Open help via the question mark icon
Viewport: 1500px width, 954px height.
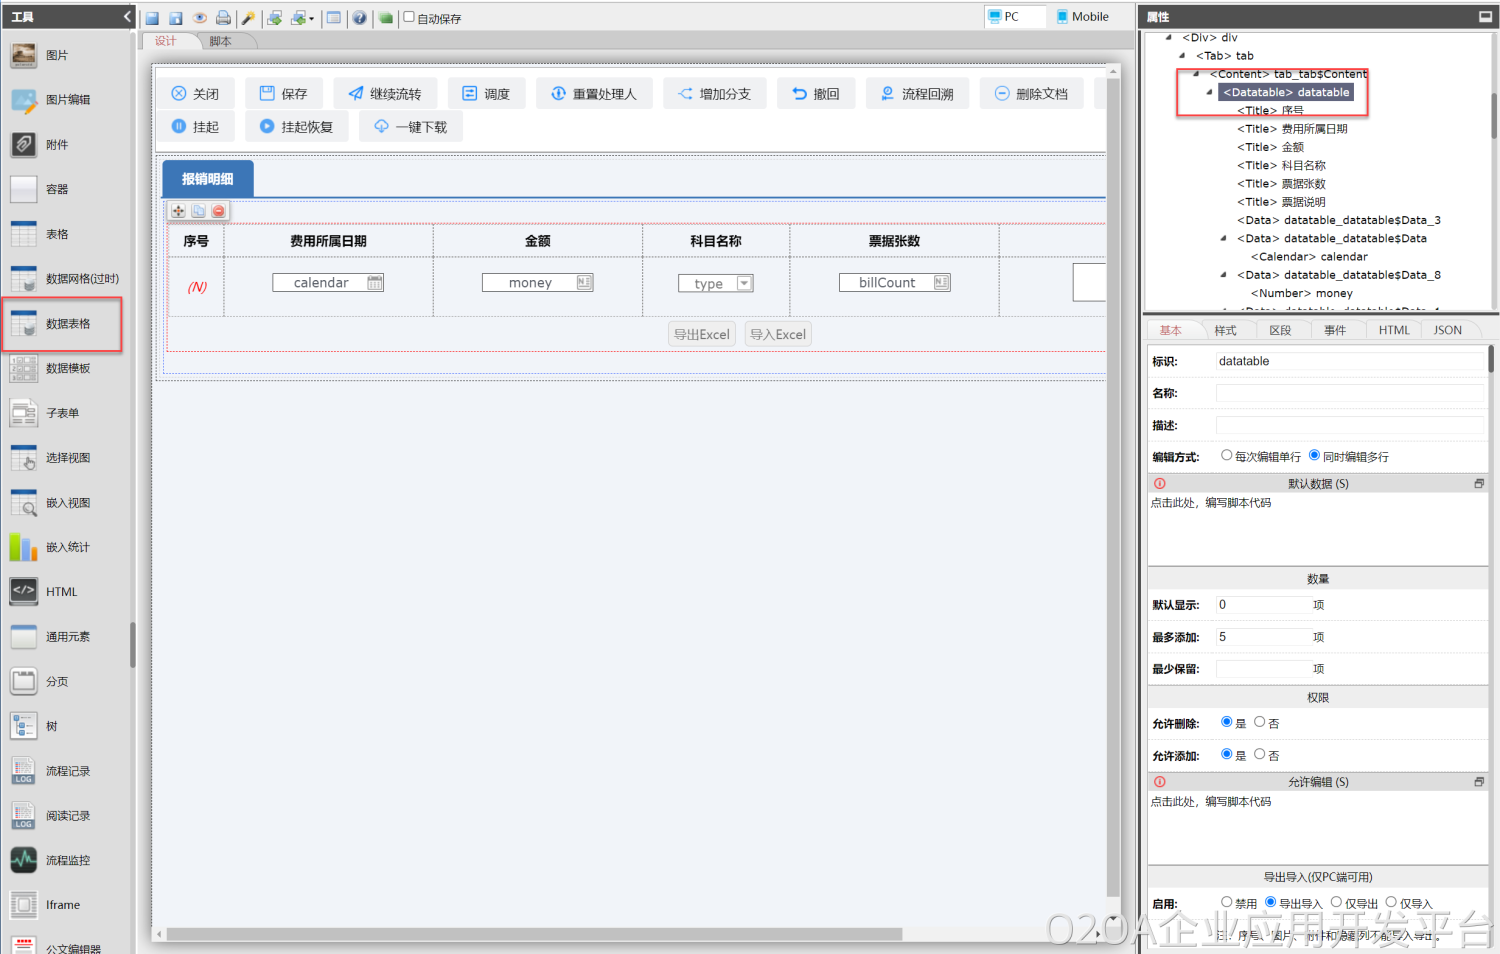click(359, 18)
